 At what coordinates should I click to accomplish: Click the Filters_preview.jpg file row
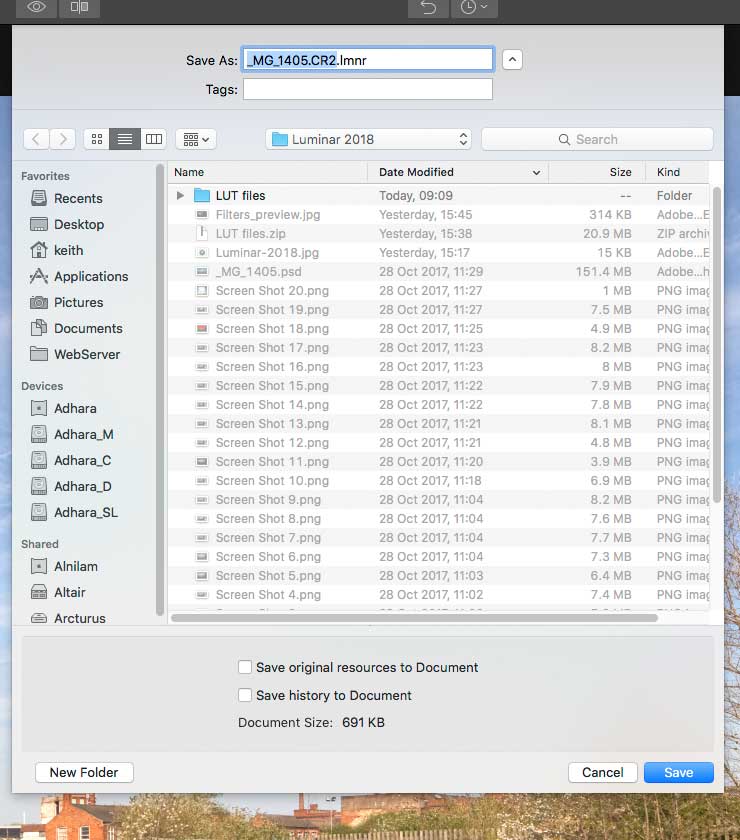(438, 215)
